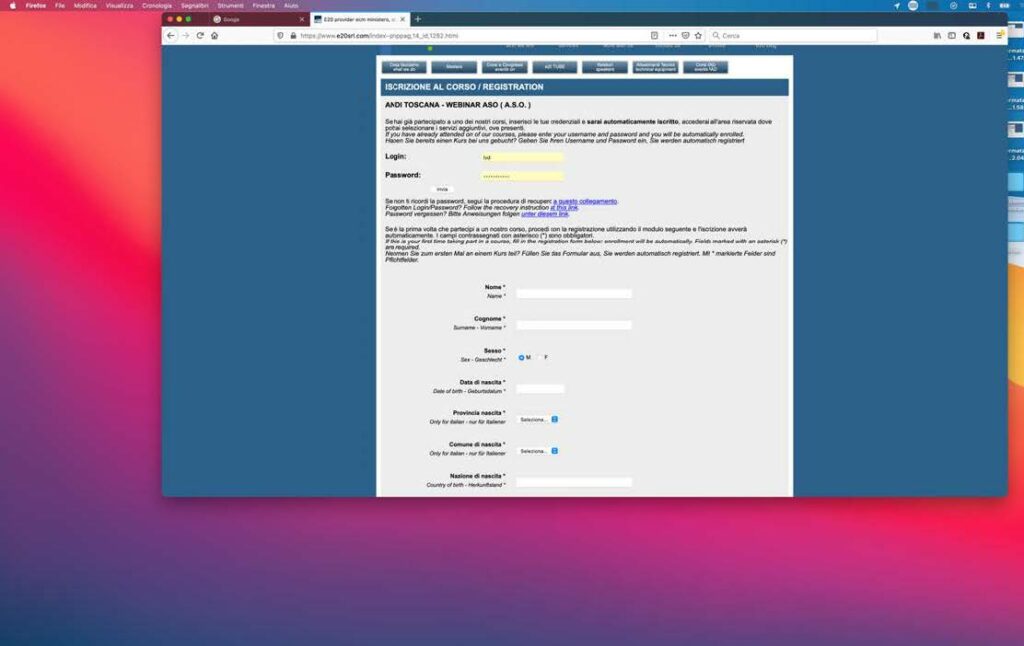Open a new tab with plus button
The width and height of the screenshot is (1024, 646).
[x=418, y=20]
